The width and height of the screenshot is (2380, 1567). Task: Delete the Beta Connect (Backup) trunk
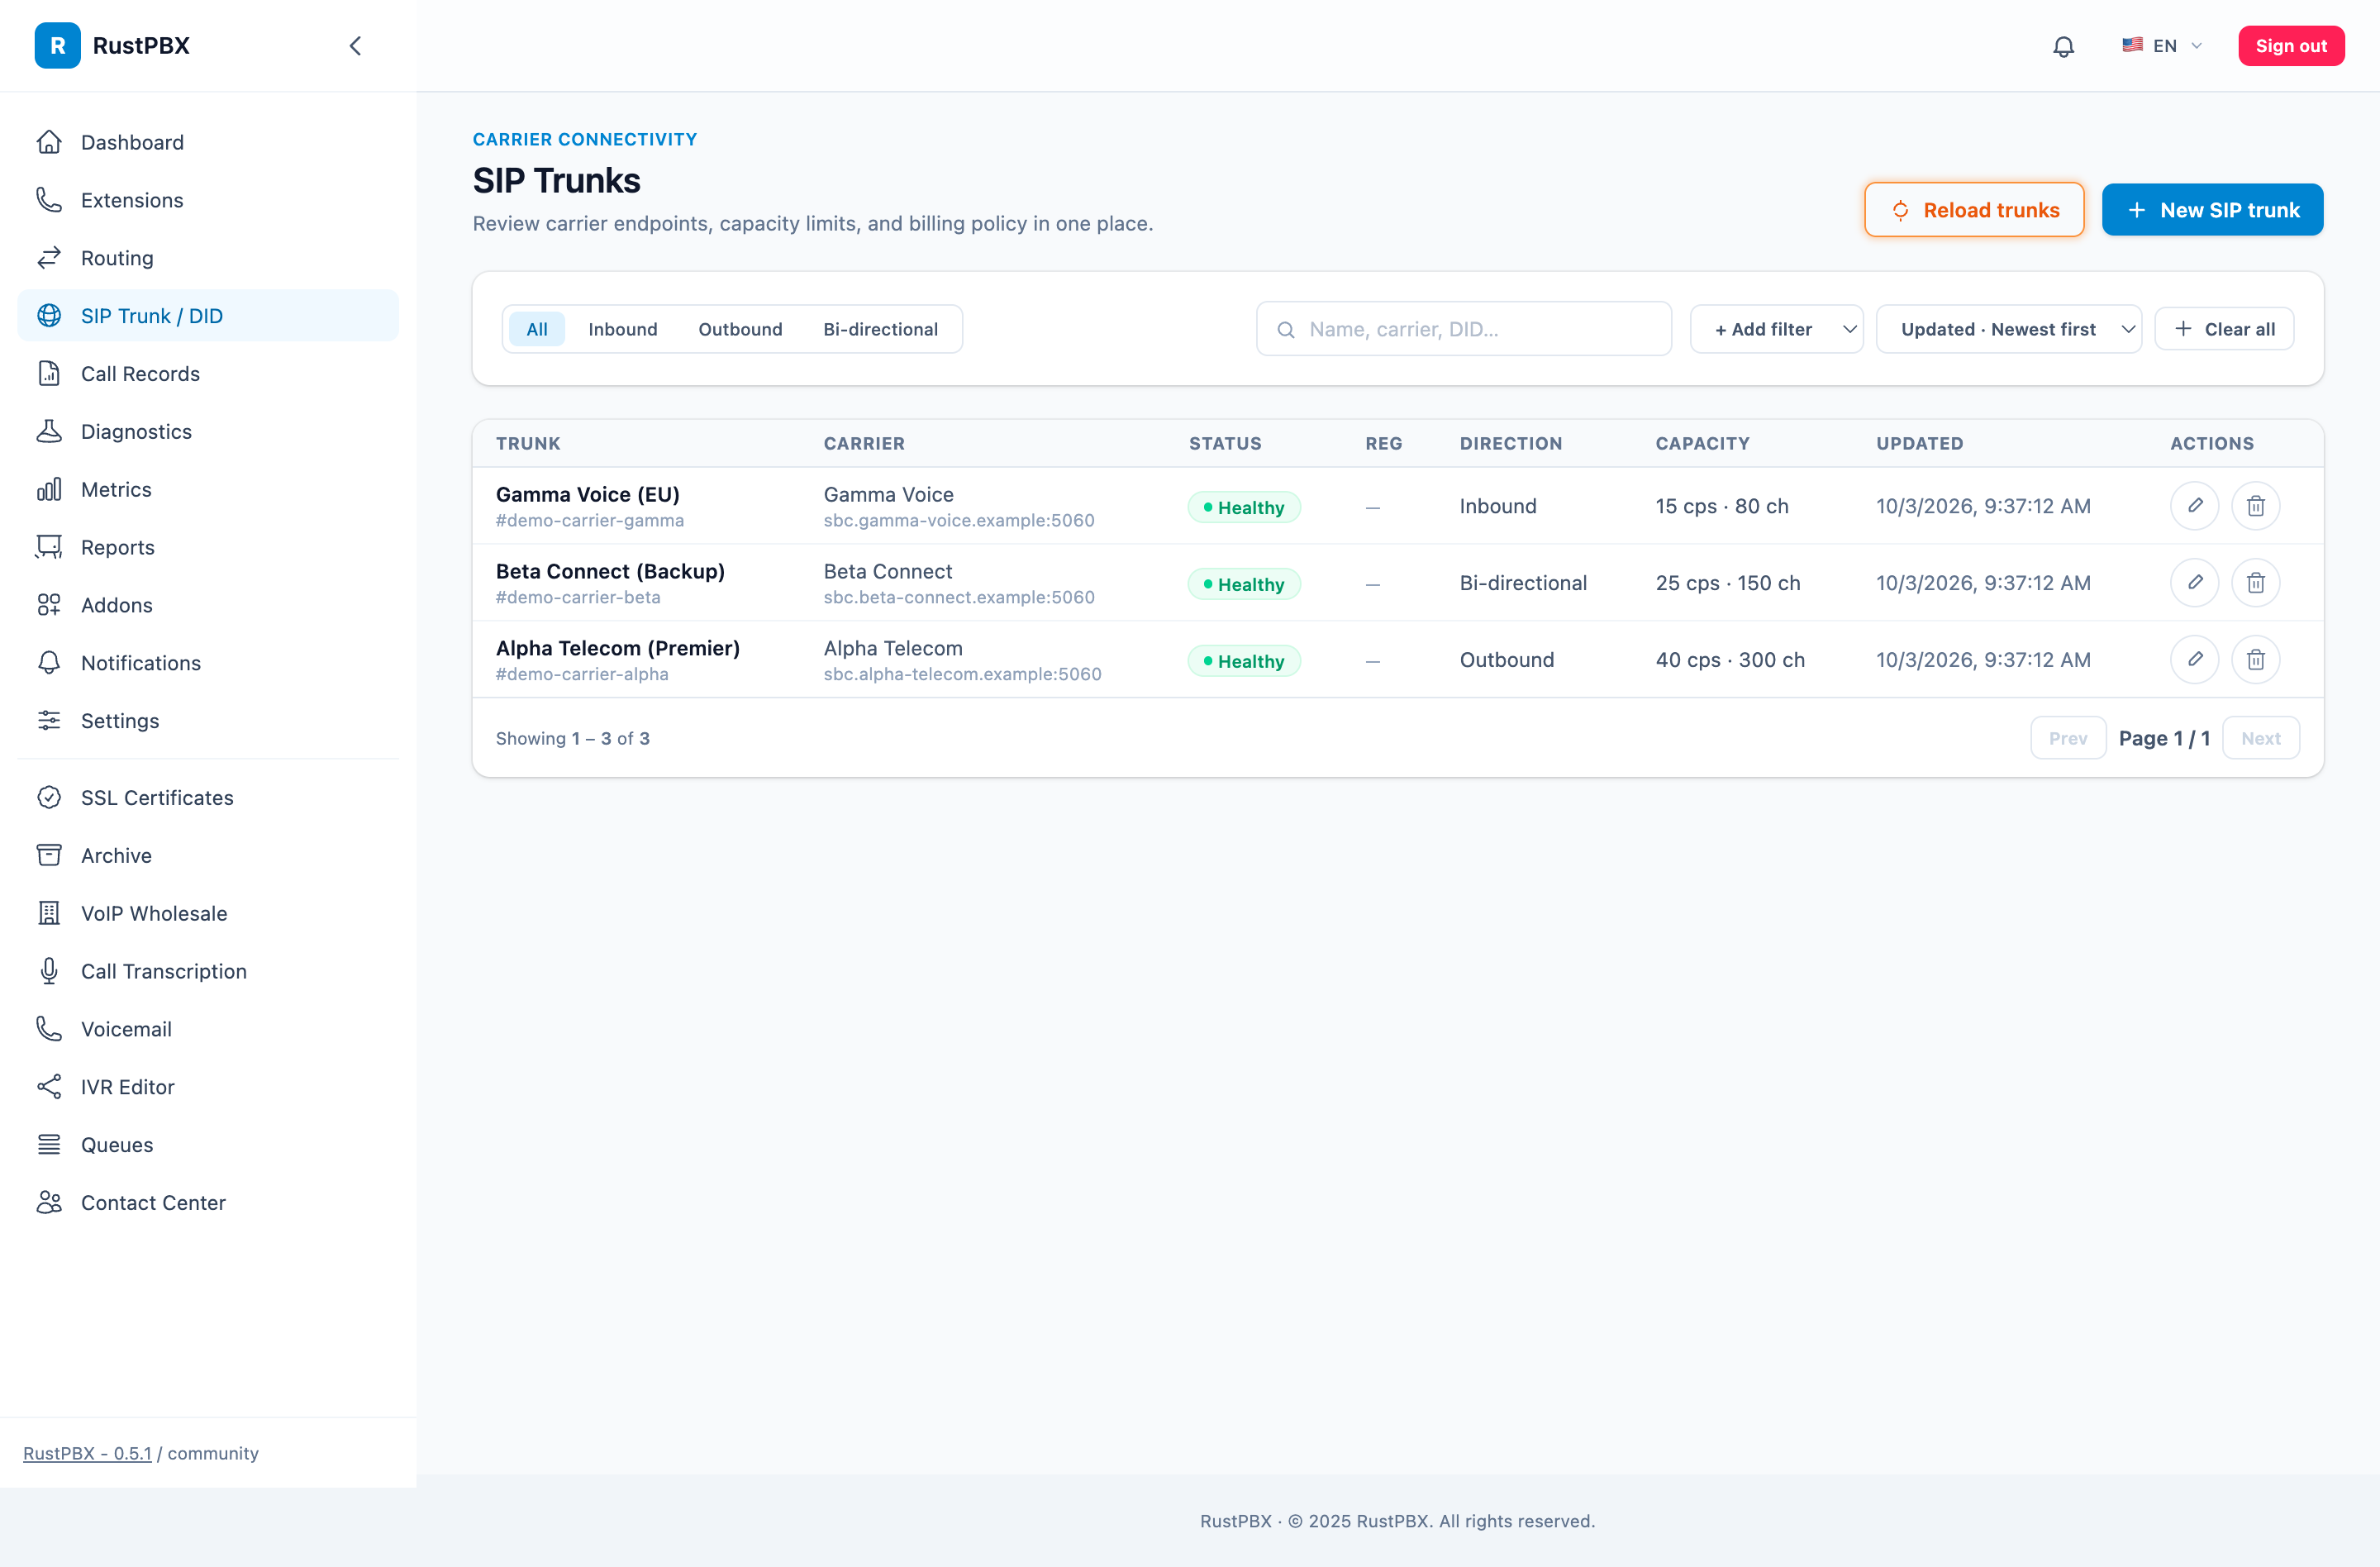(x=2255, y=583)
